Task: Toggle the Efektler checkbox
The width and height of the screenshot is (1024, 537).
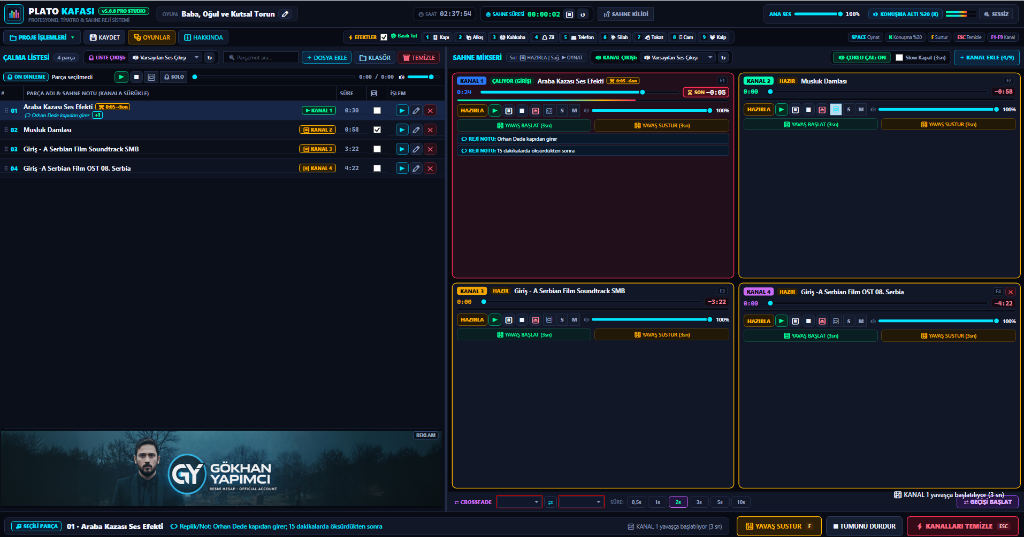Action: tap(384, 37)
